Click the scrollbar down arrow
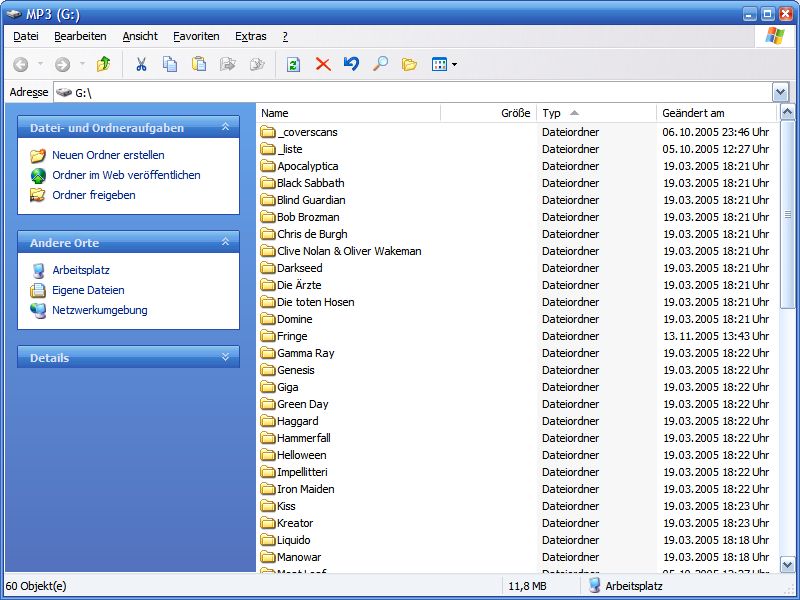The image size is (800, 600). [x=787, y=564]
